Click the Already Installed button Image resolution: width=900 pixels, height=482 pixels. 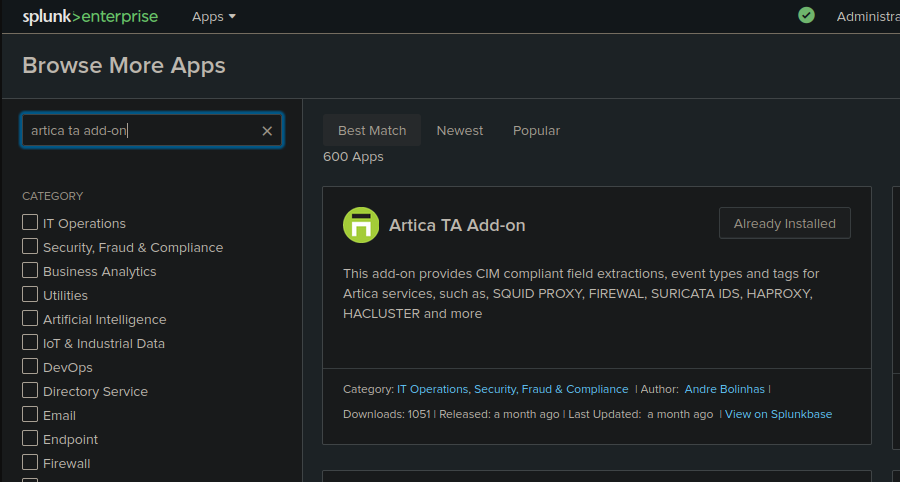785,223
